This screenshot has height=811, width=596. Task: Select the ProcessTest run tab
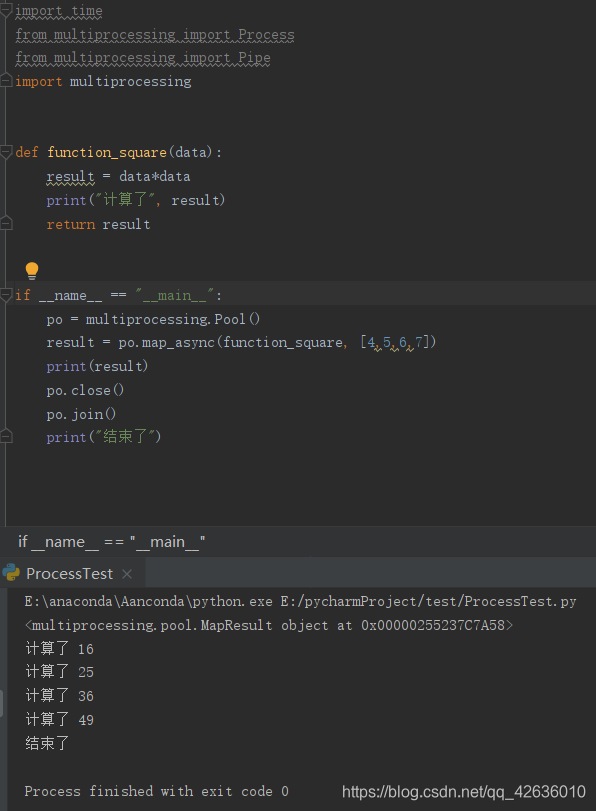[x=72, y=573]
